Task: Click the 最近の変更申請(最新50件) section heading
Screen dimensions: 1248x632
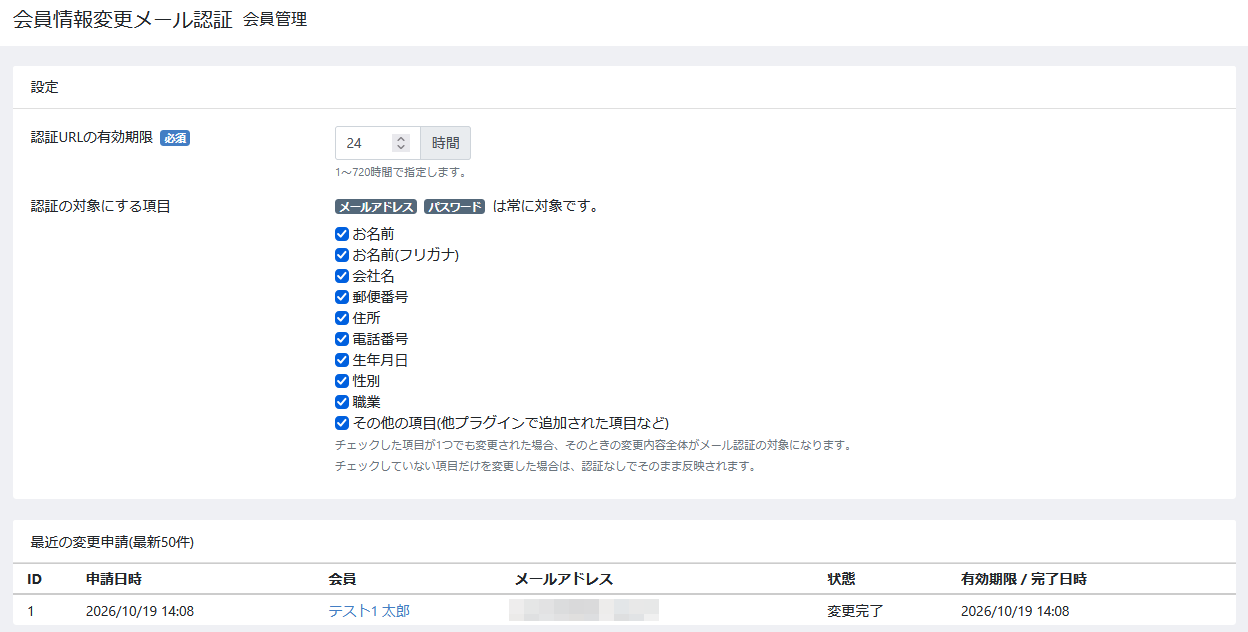Action: tap(112, 542)
